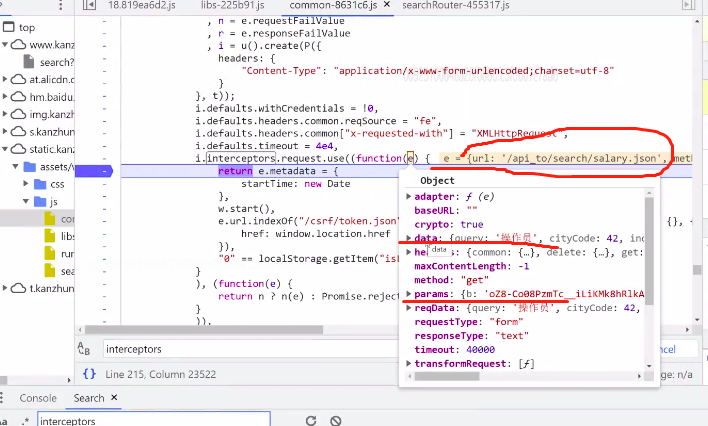Expand the params property in object popup

click(x=409, y=294)
